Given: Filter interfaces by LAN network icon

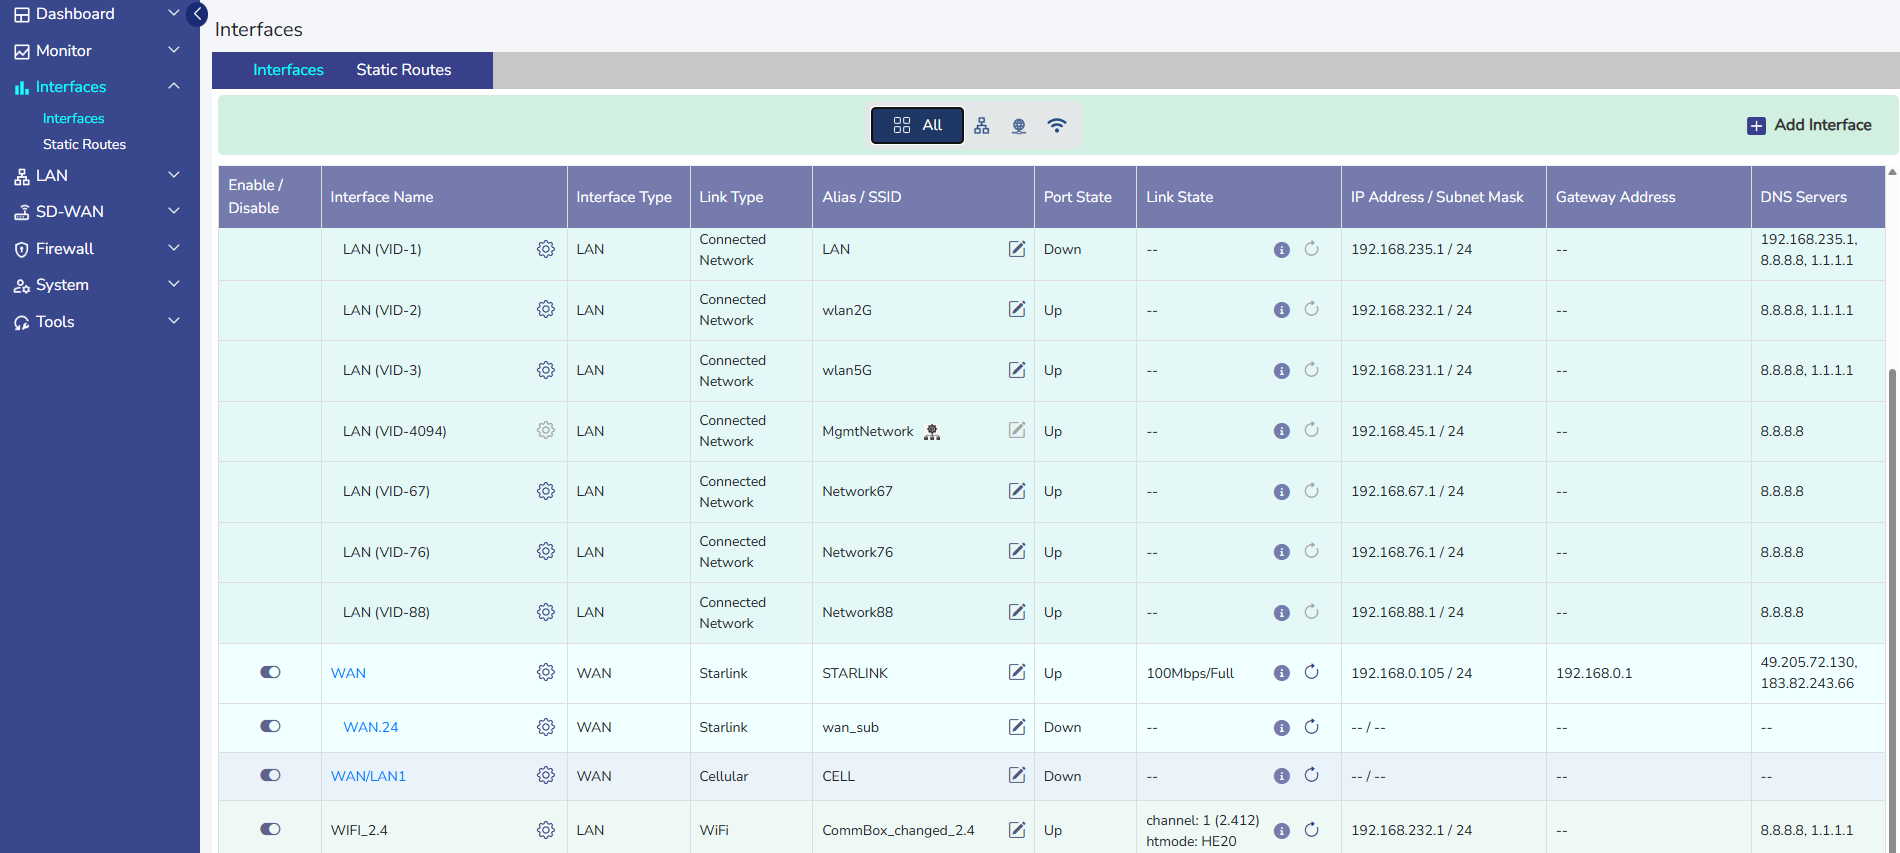Looking at the screenshot, I should coord(982,125).
